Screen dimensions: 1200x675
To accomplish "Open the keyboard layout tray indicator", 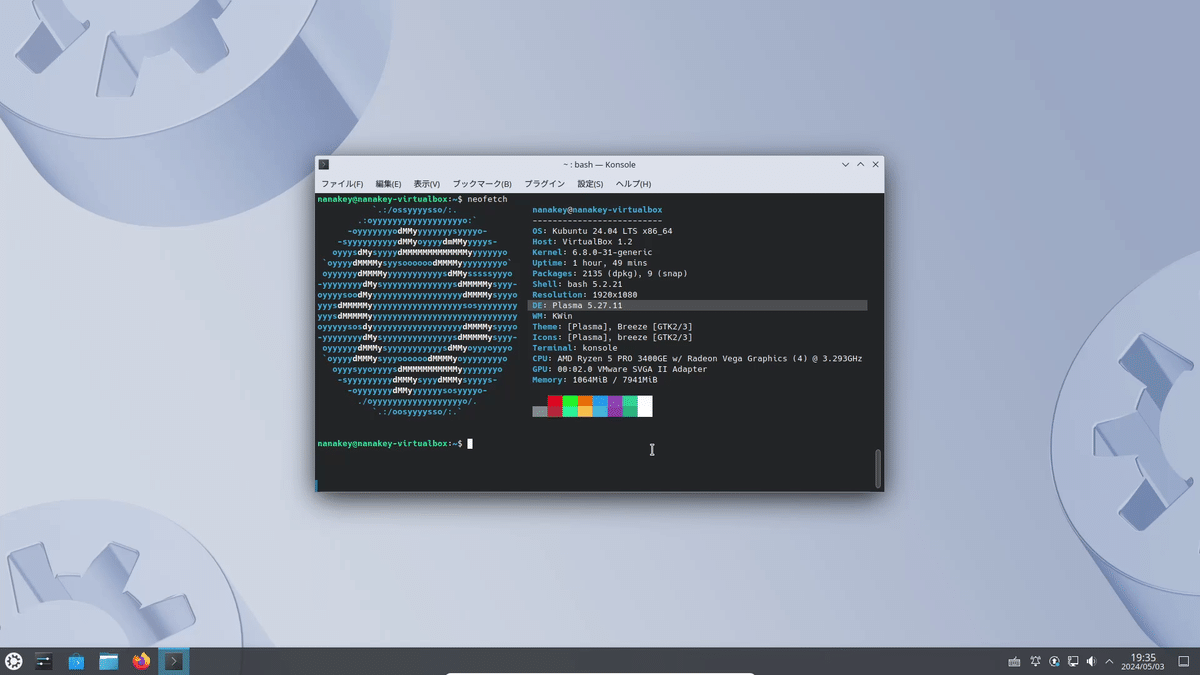I will click(x=1014, y=661).
